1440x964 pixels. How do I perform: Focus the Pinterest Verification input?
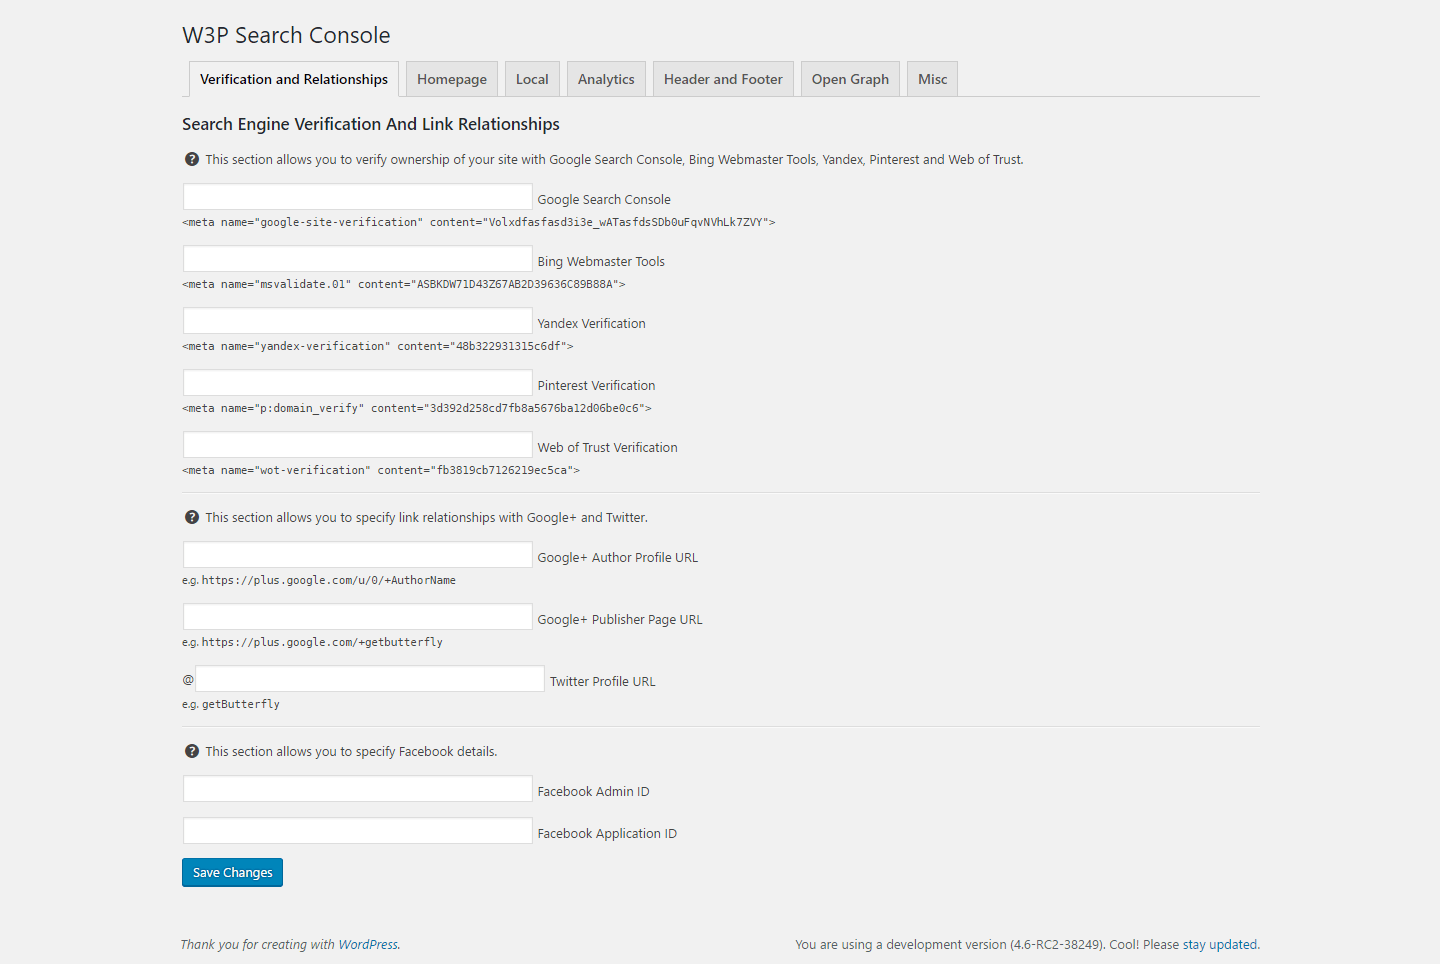pos(357,383)
